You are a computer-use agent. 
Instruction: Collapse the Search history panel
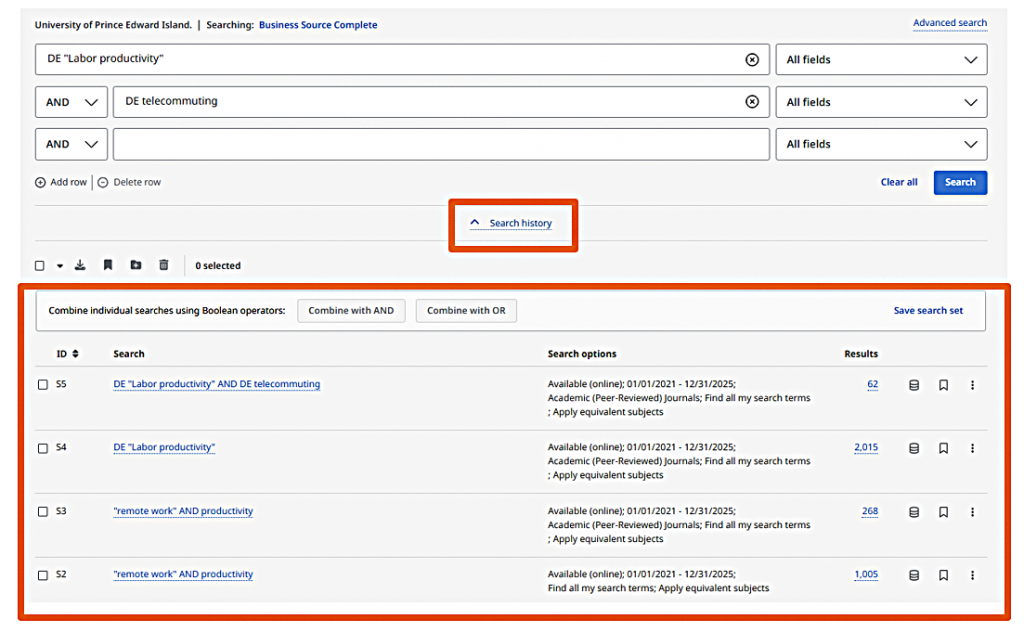coord(511,223)
